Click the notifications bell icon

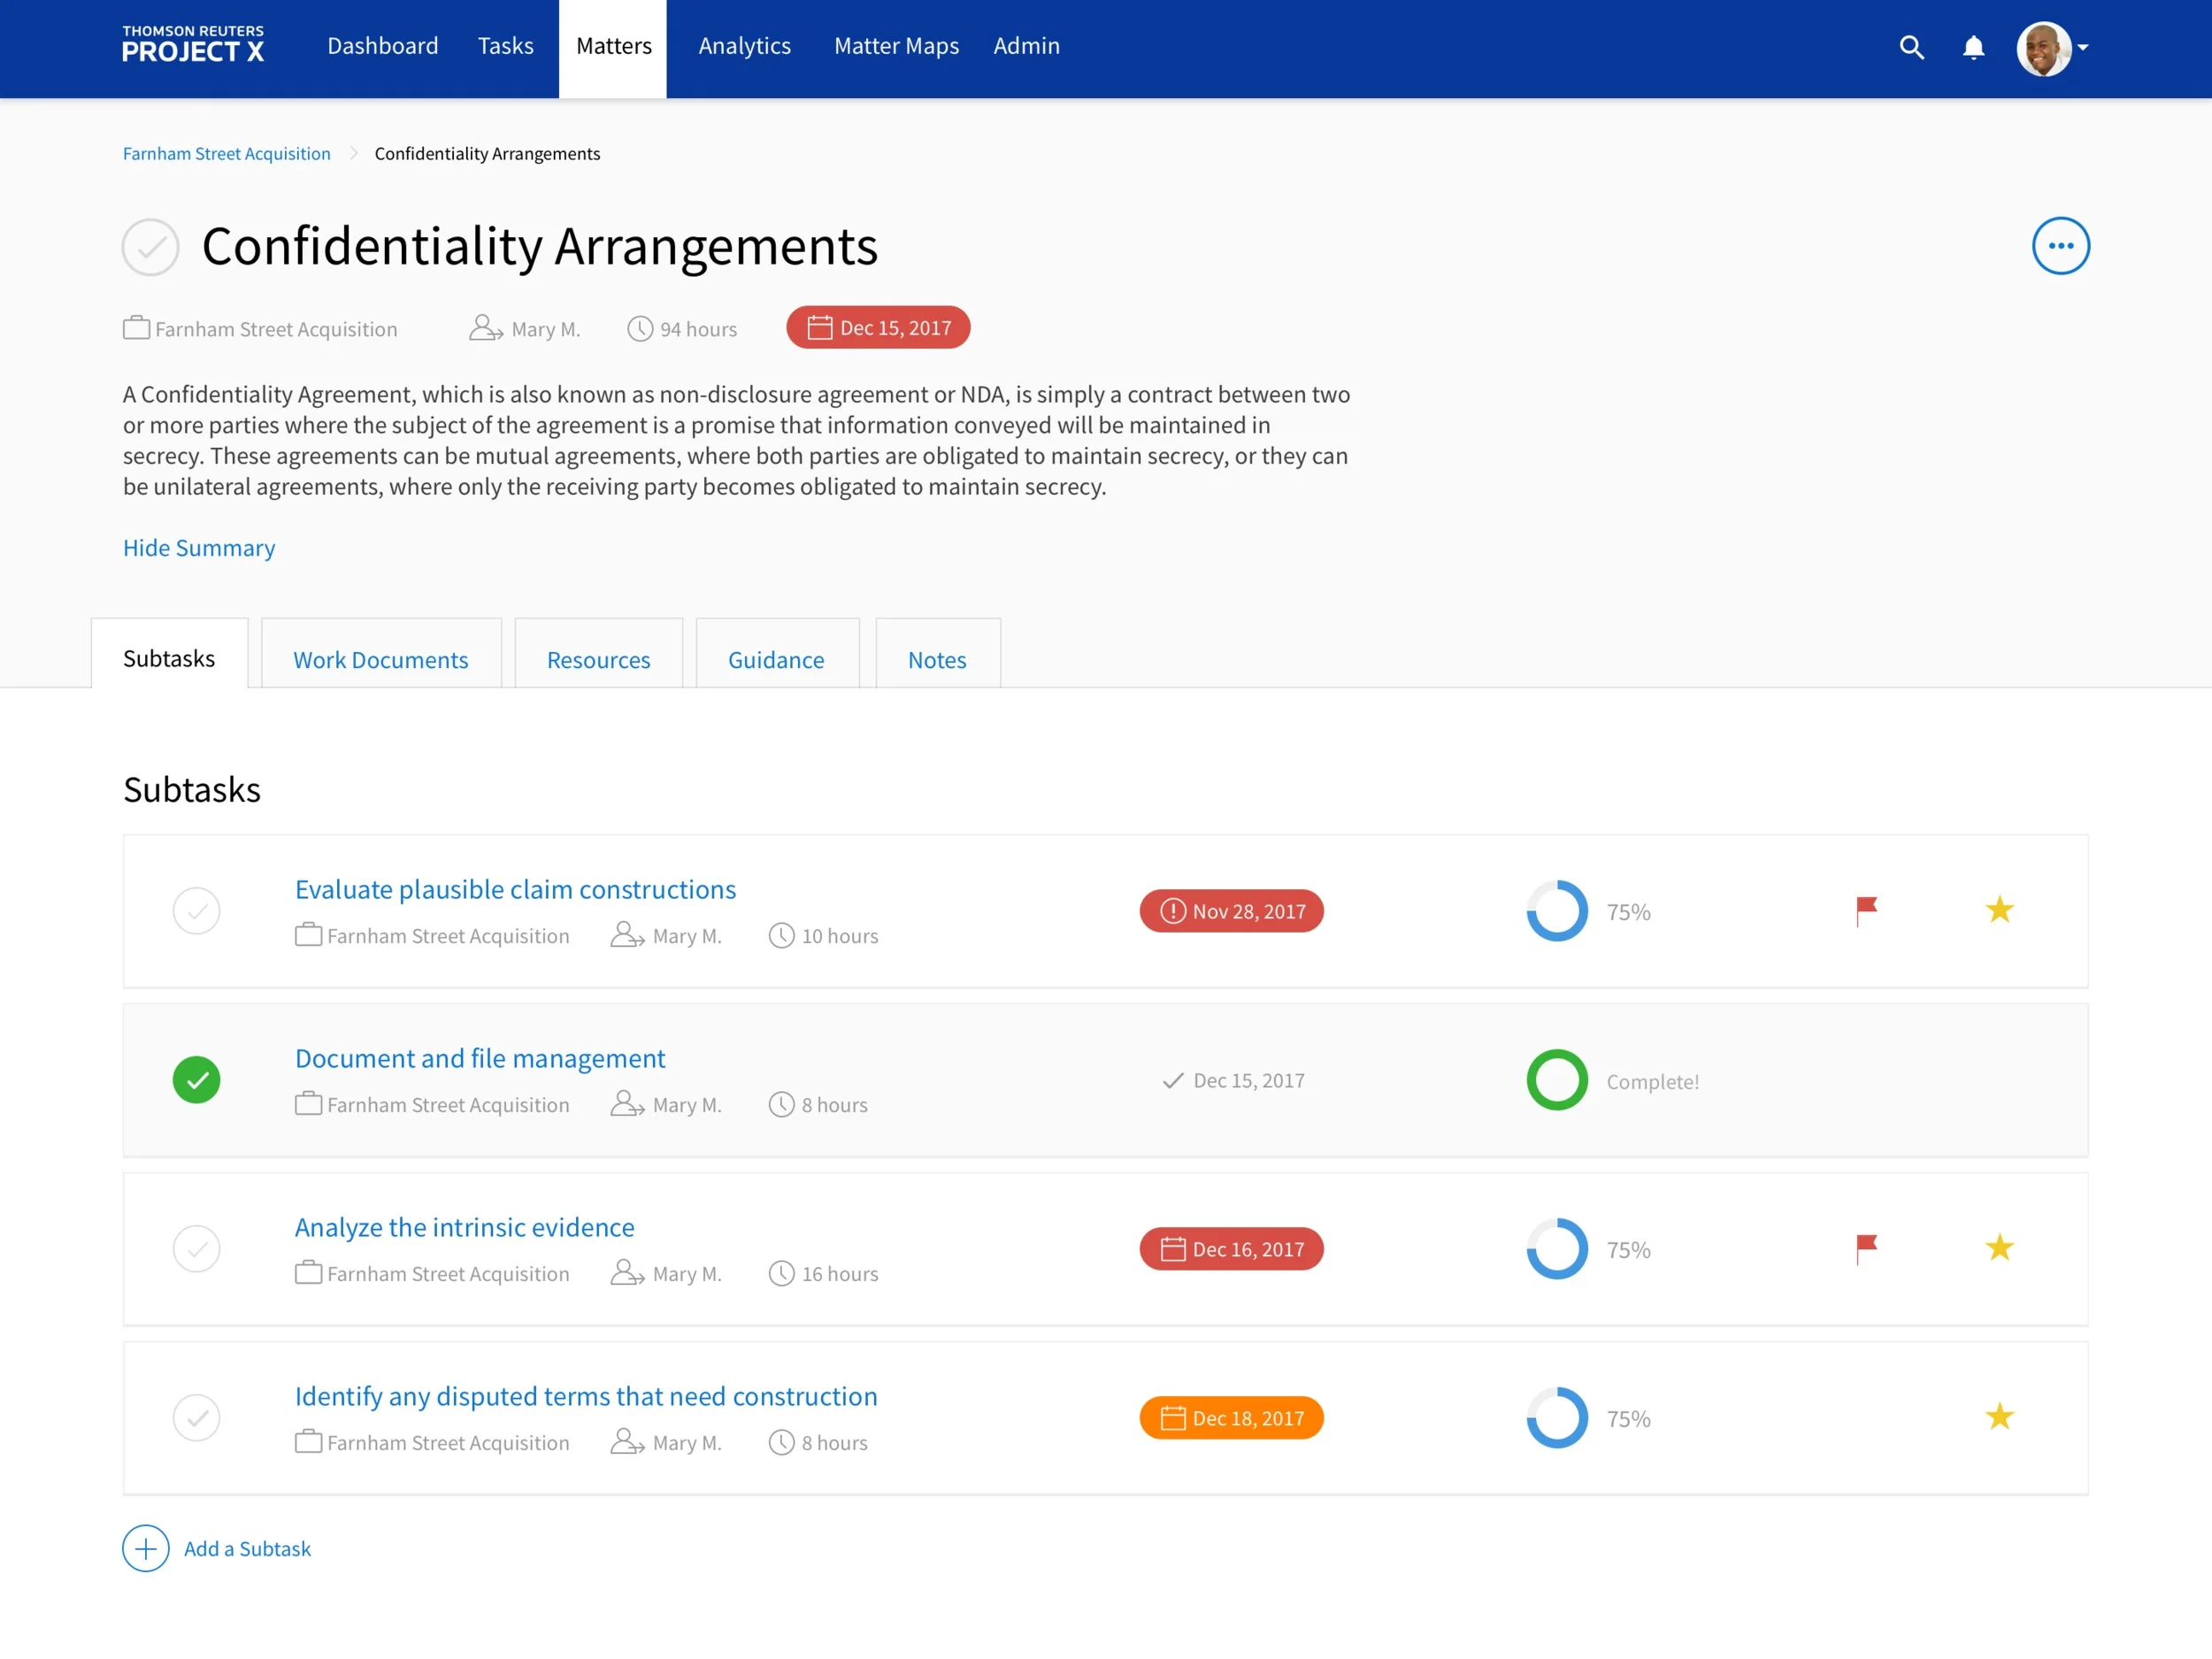pyautogui.click(x=1973, y=47)
